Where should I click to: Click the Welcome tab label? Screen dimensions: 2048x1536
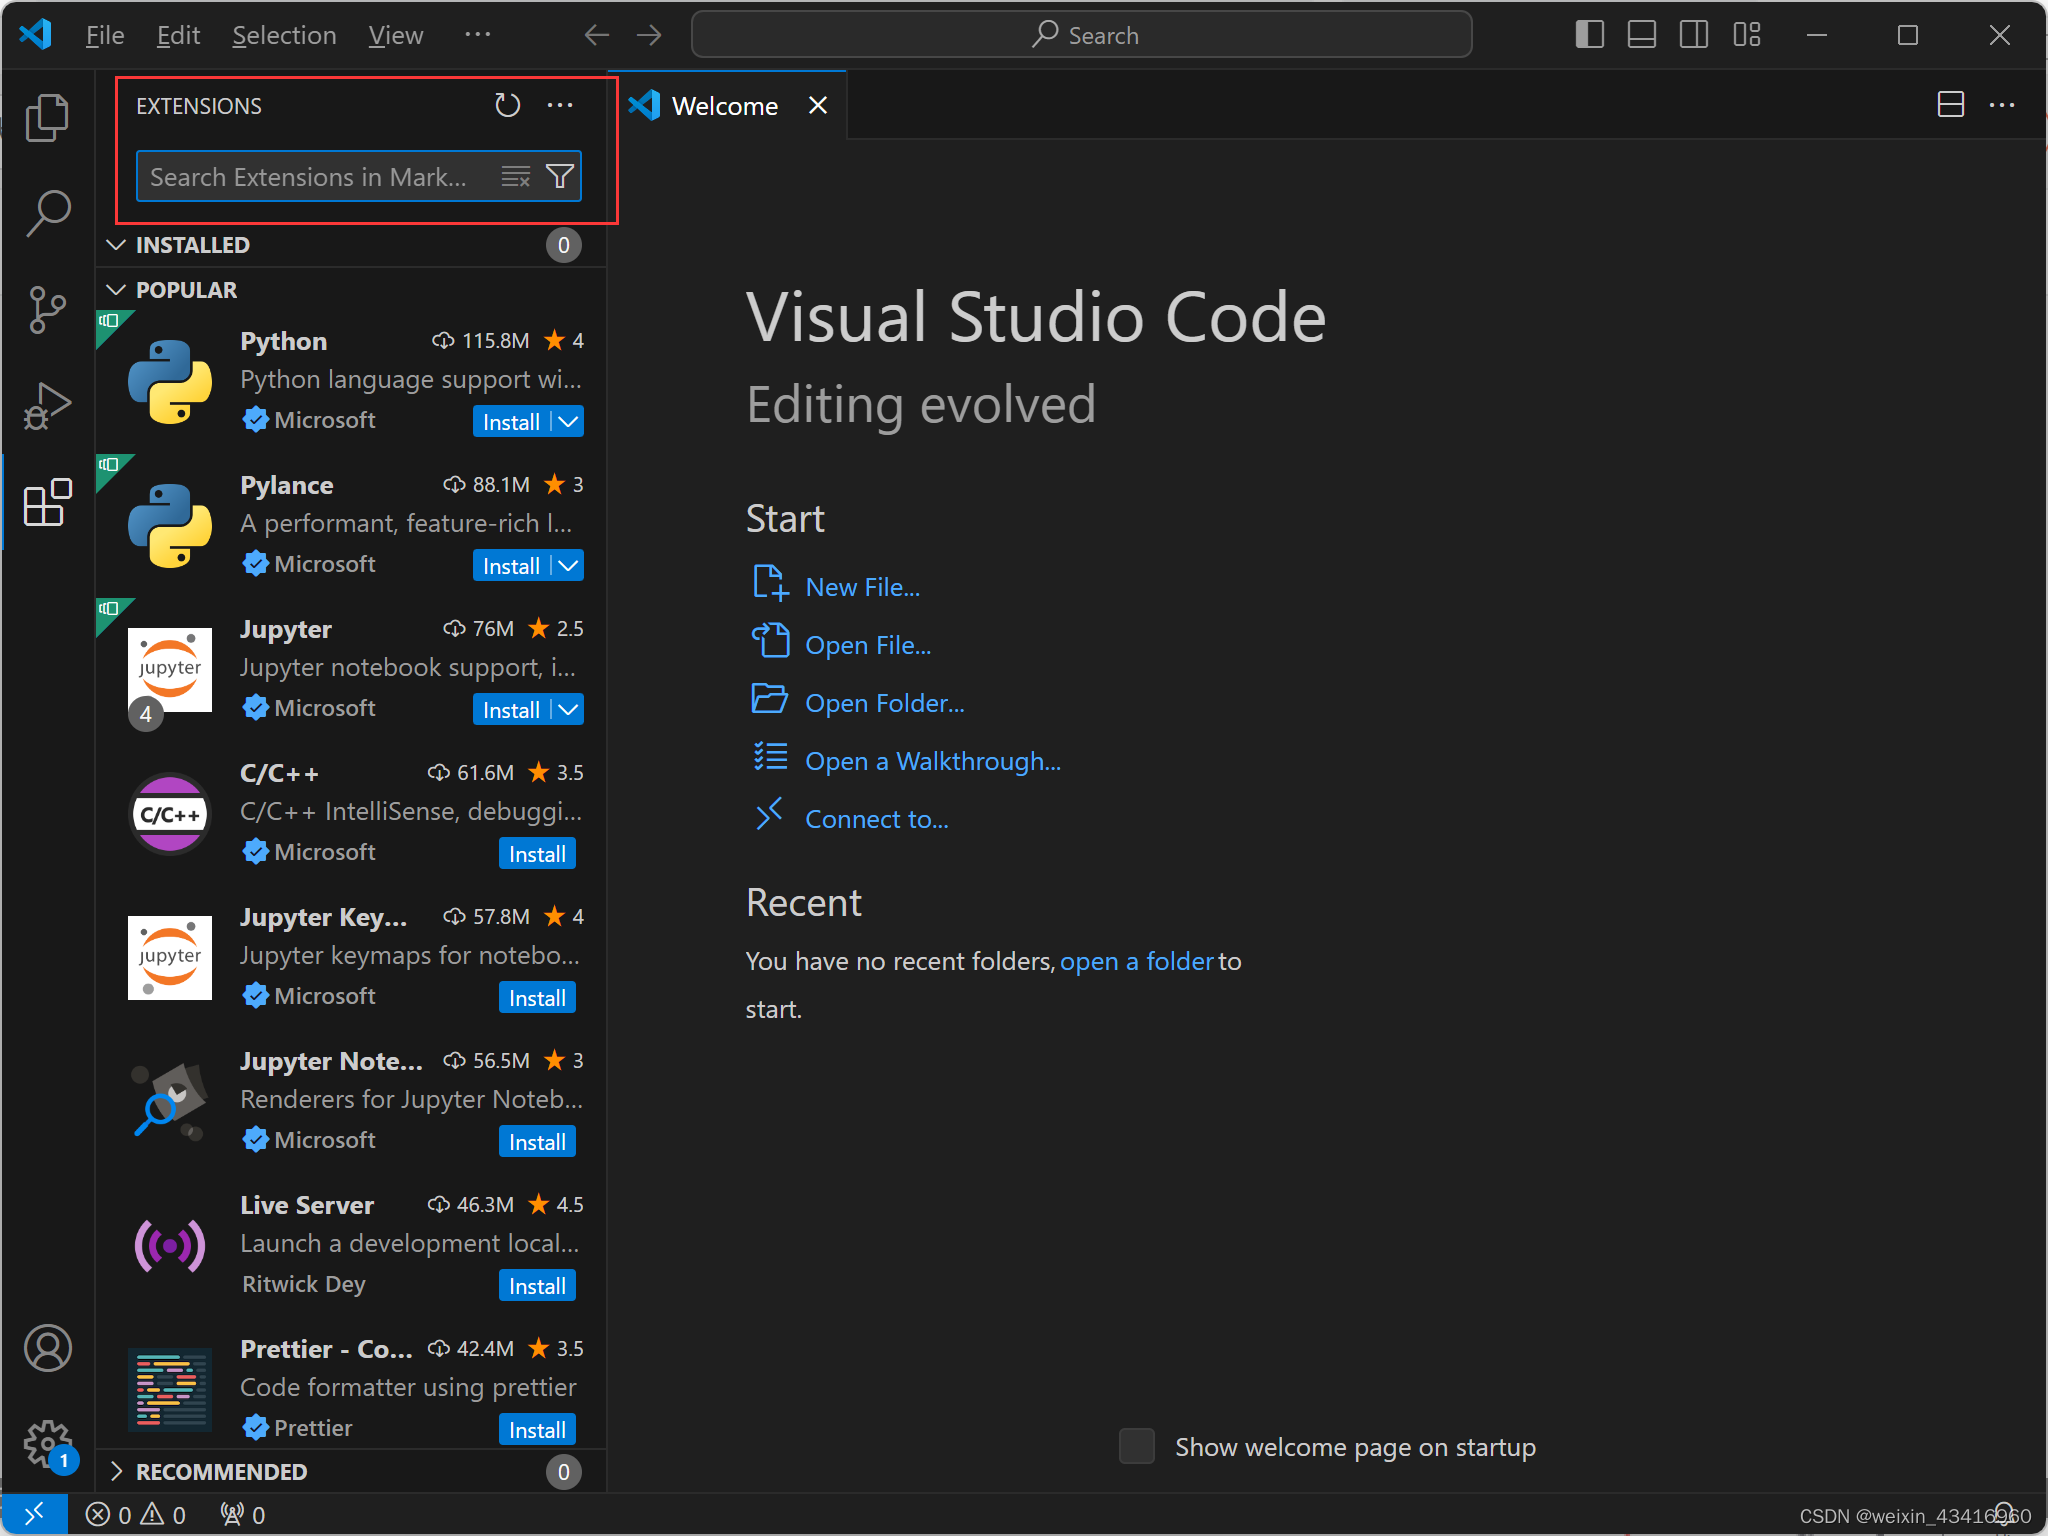pyautogui.click(x=727, y=105)
